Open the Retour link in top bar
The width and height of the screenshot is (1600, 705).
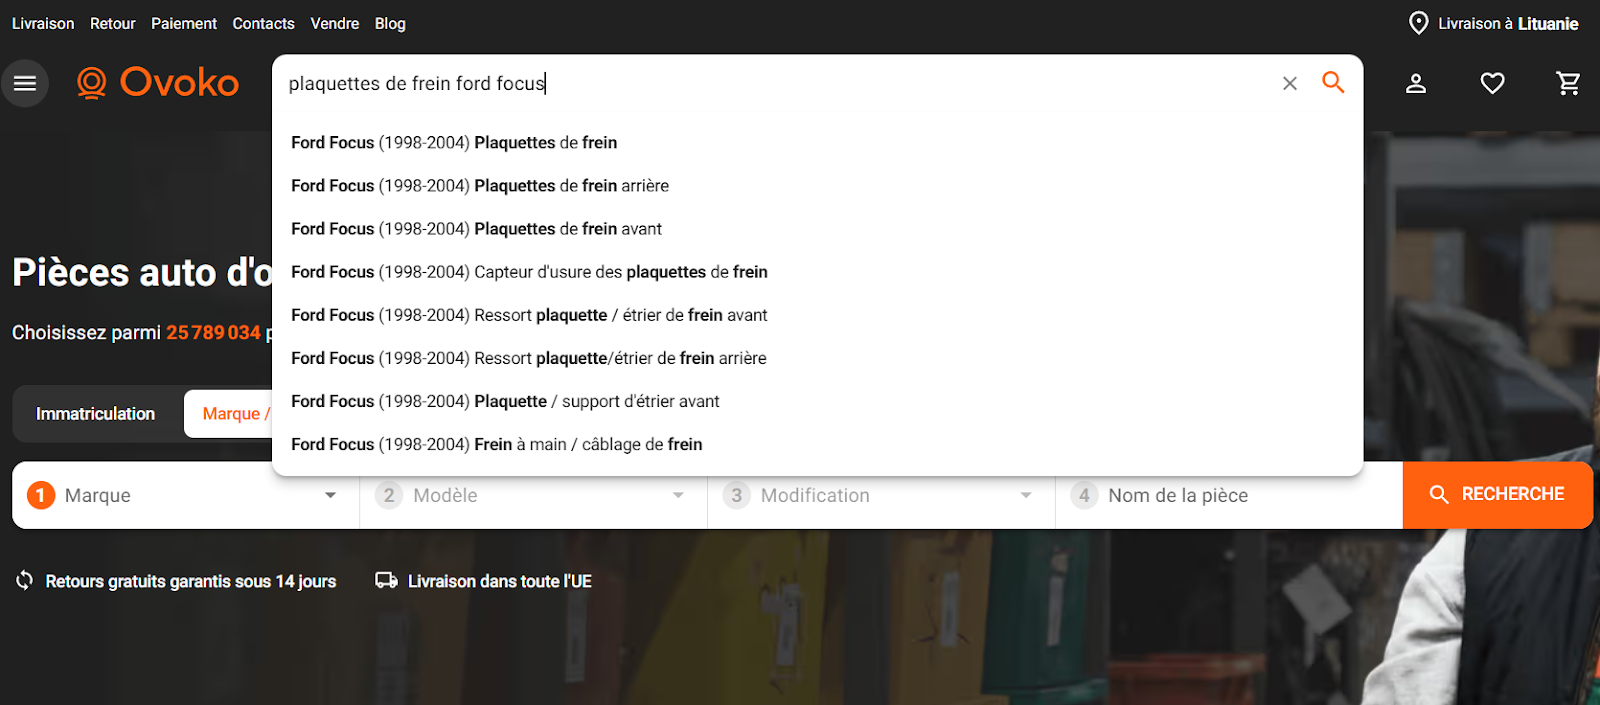[x=113, y=23]
